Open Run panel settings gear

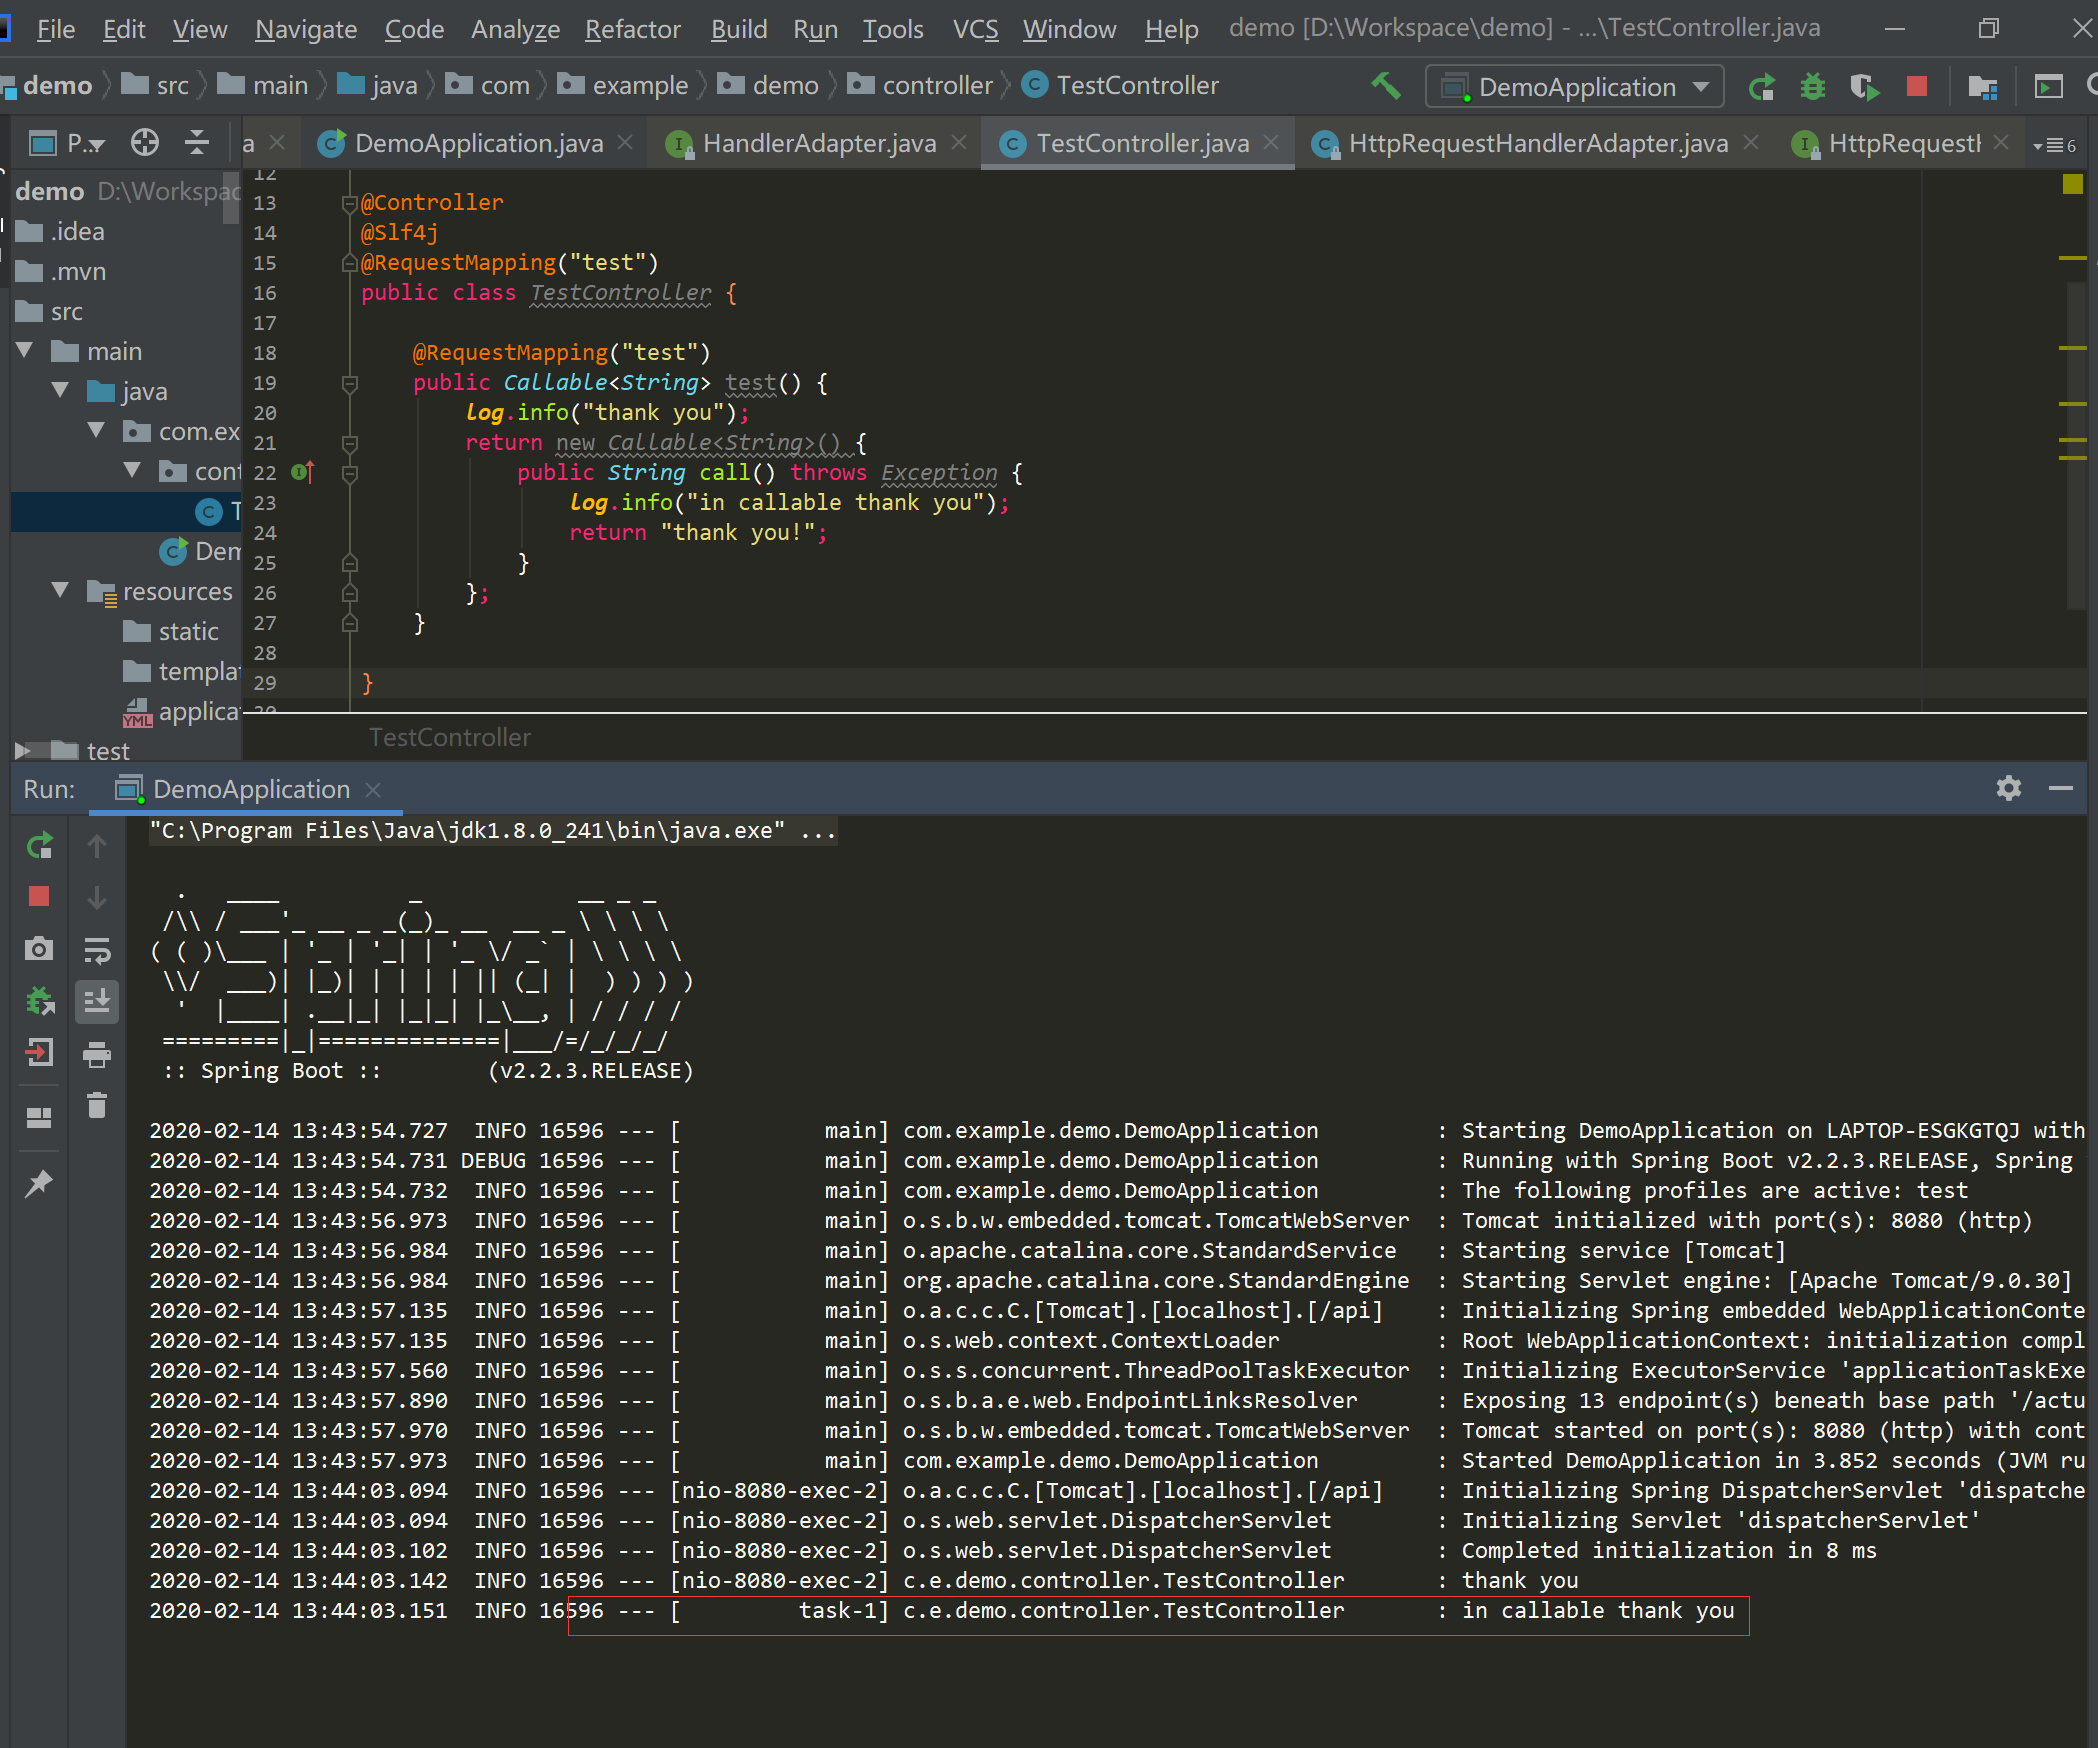pyautogui.click(x=2008, y=789)
